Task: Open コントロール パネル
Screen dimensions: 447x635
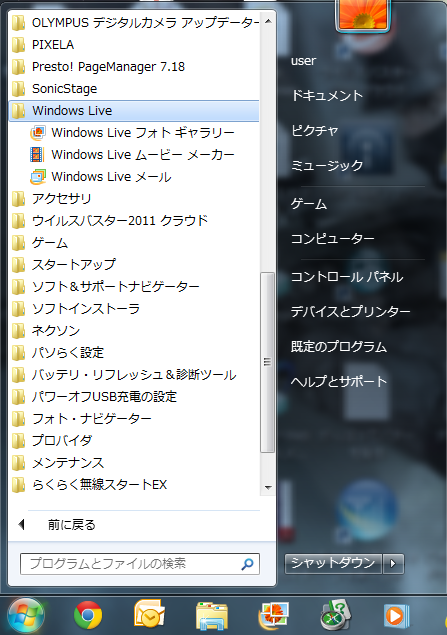Action: click(347, 277)
